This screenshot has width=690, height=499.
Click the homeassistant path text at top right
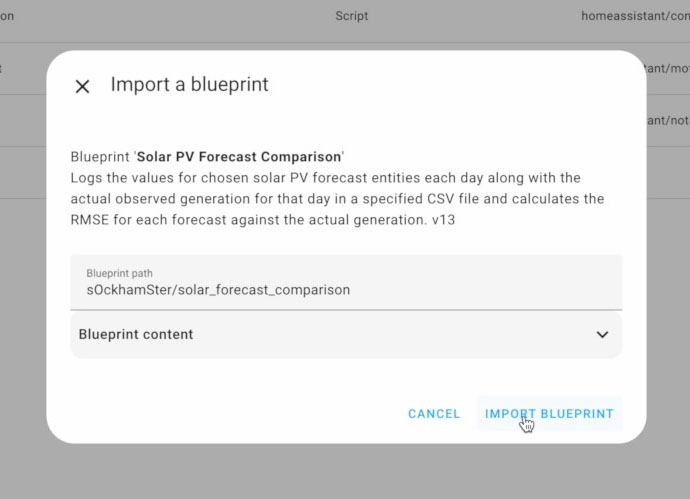pyautogui.click(x=635, y=16)
